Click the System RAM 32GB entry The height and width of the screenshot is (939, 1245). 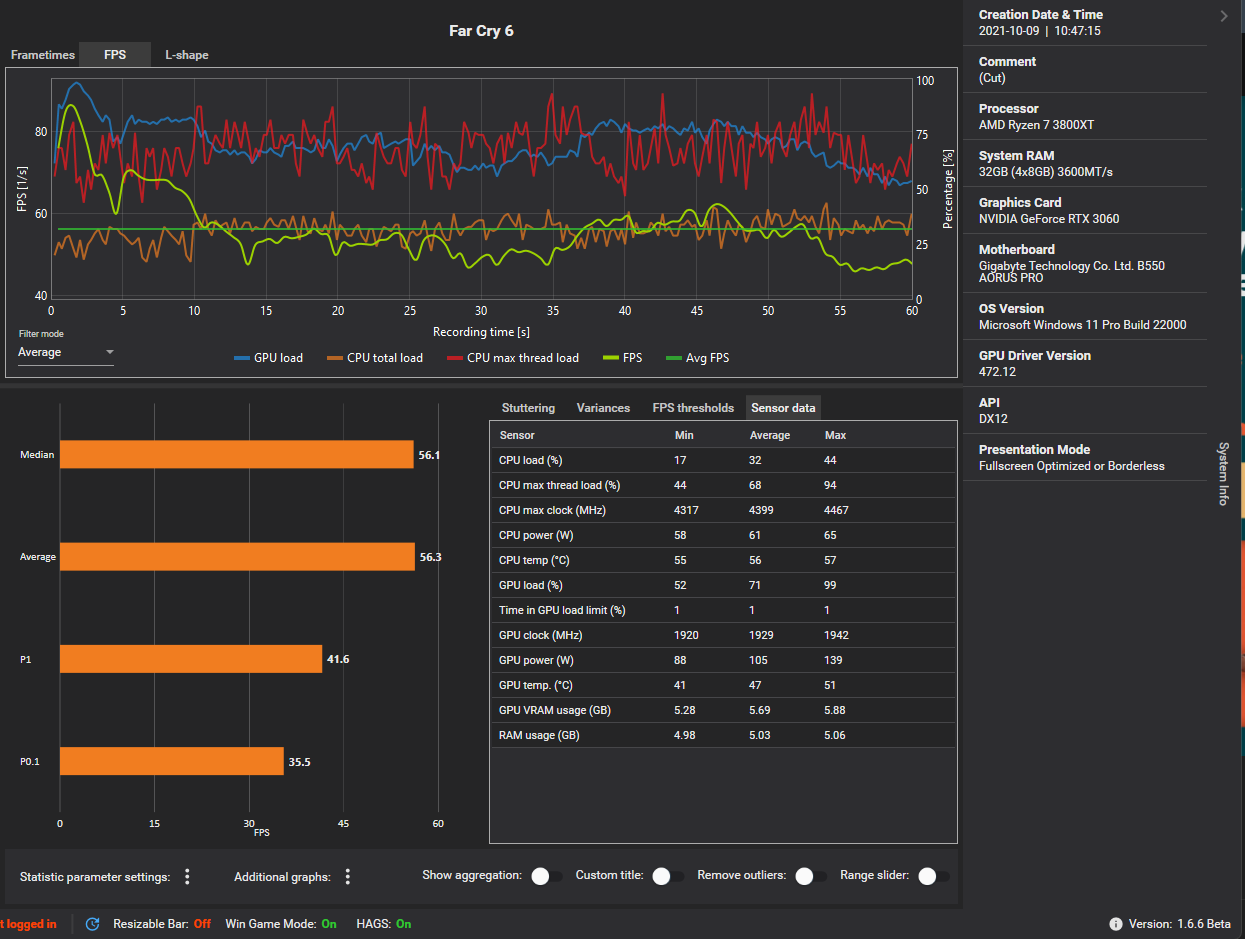[1085, 163]
